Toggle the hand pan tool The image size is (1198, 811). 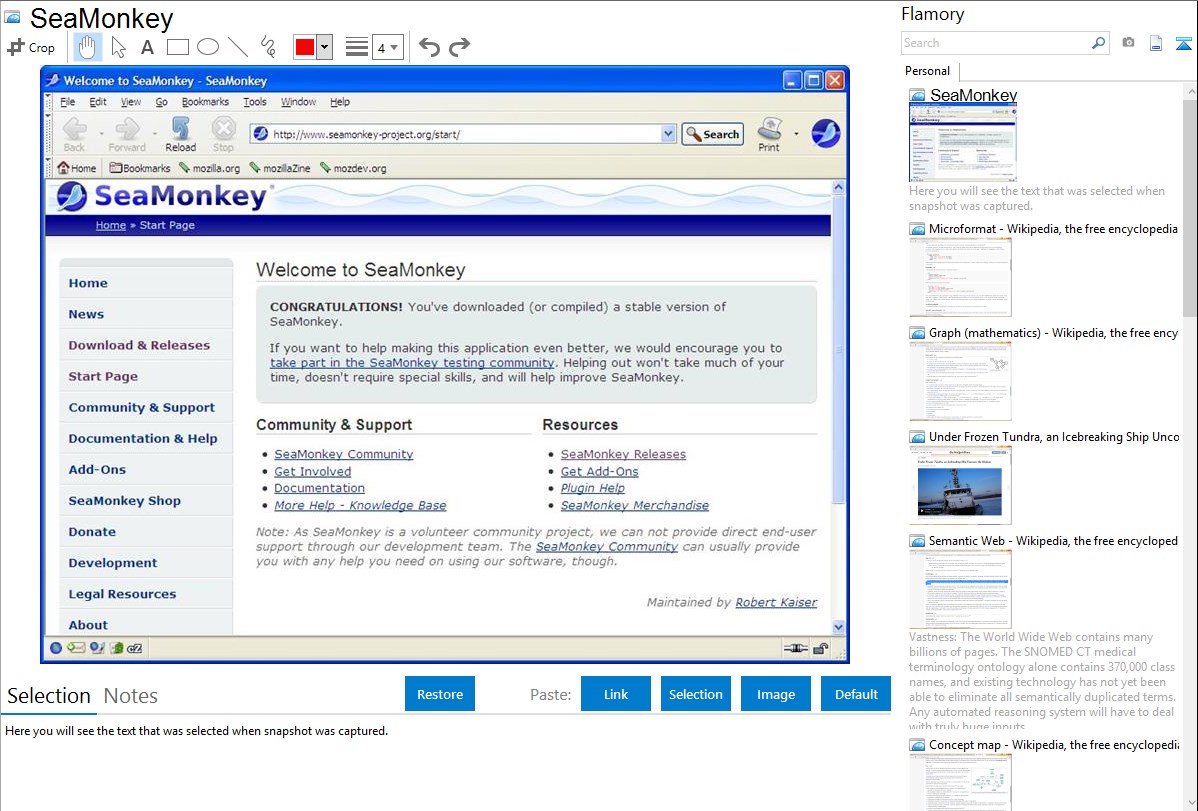88,47
